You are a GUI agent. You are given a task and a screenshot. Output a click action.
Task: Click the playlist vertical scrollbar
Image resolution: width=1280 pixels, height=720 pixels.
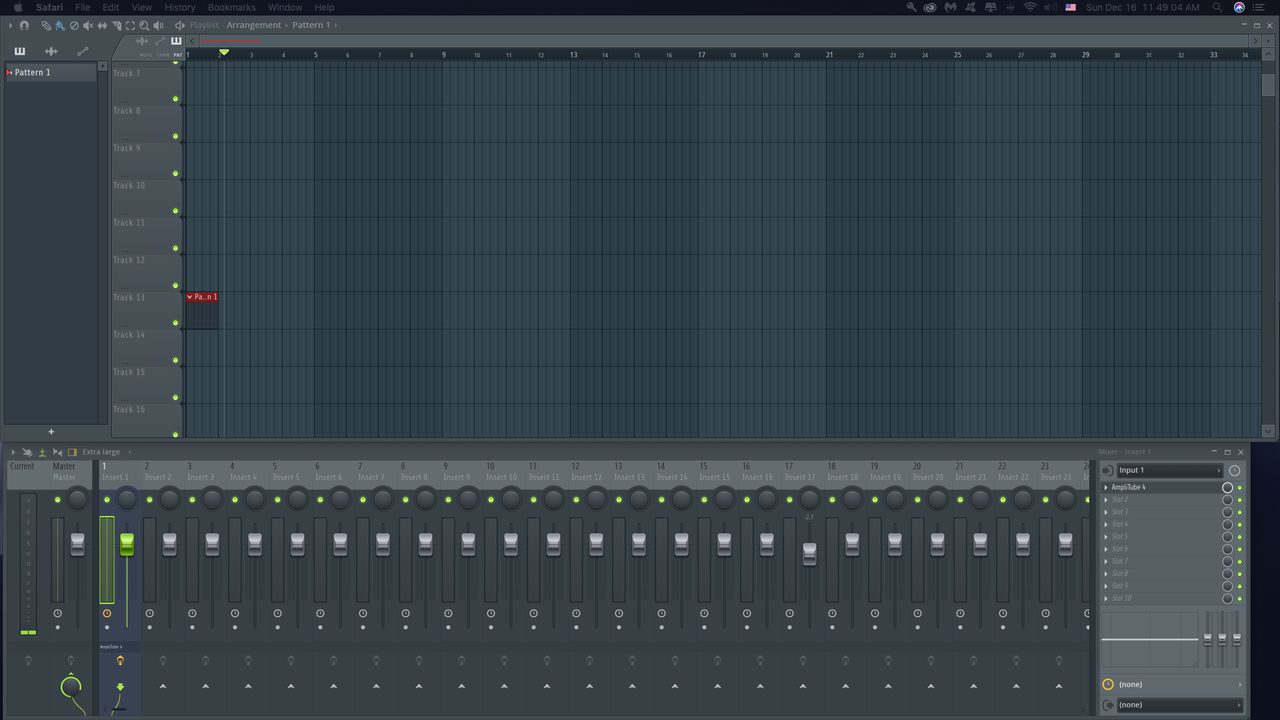pos(1268,86)
